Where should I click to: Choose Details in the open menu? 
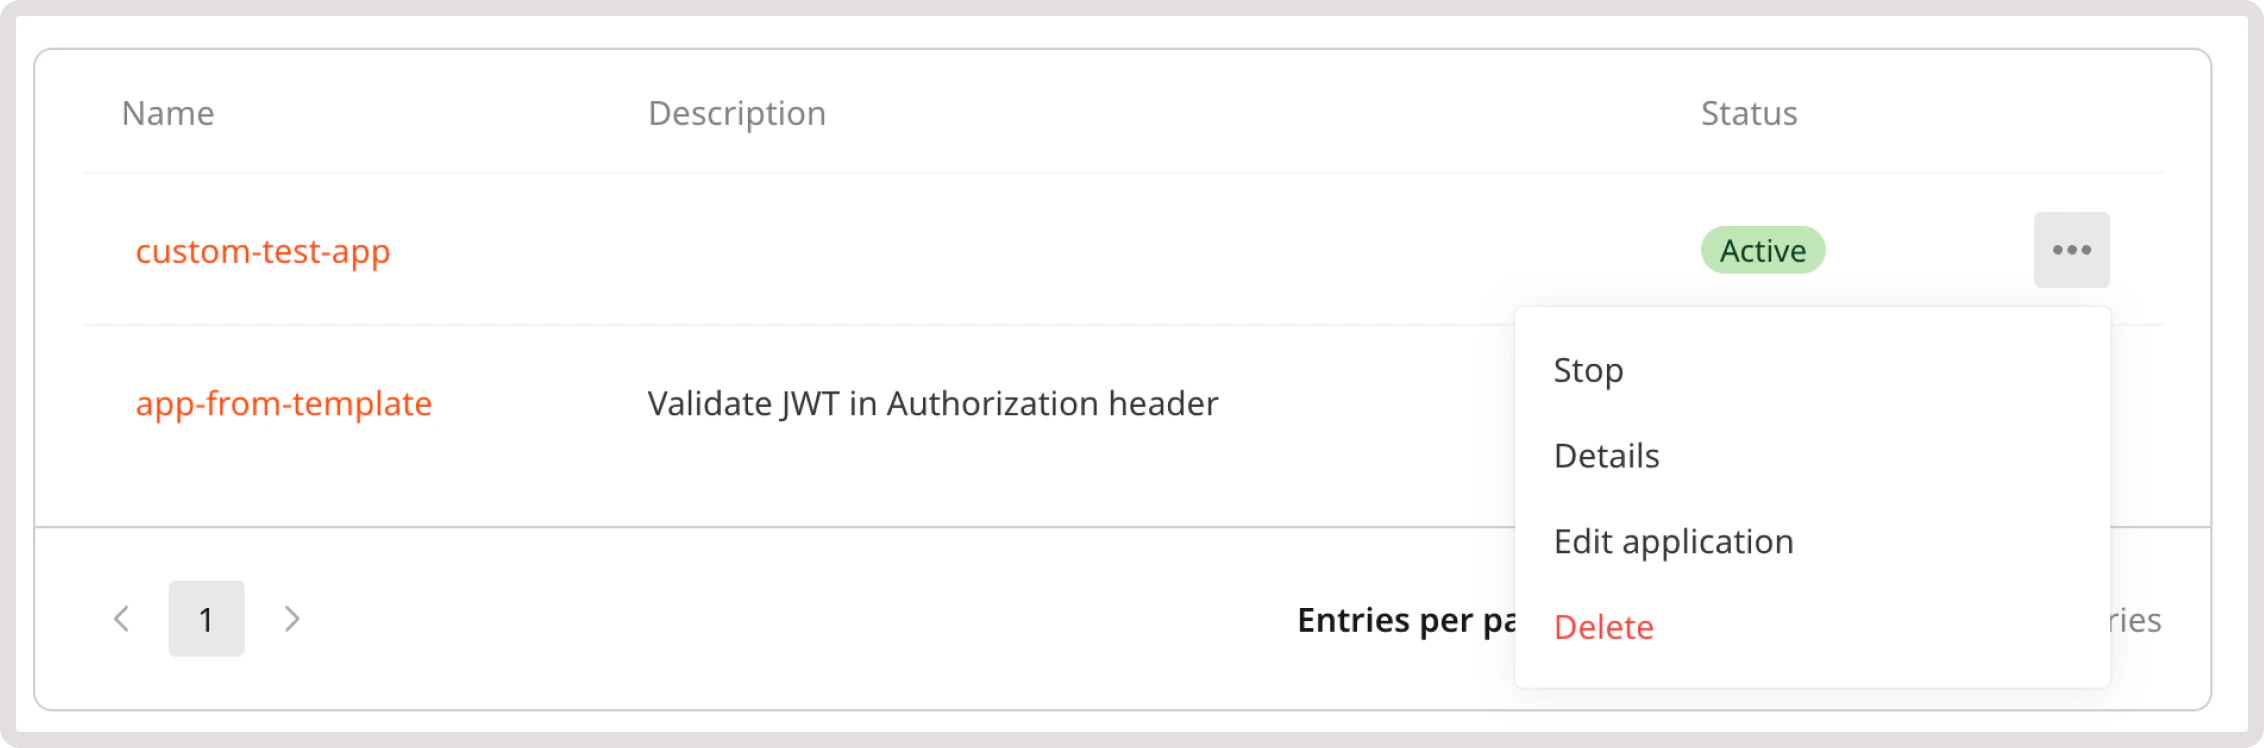(x=1606, y=455)
